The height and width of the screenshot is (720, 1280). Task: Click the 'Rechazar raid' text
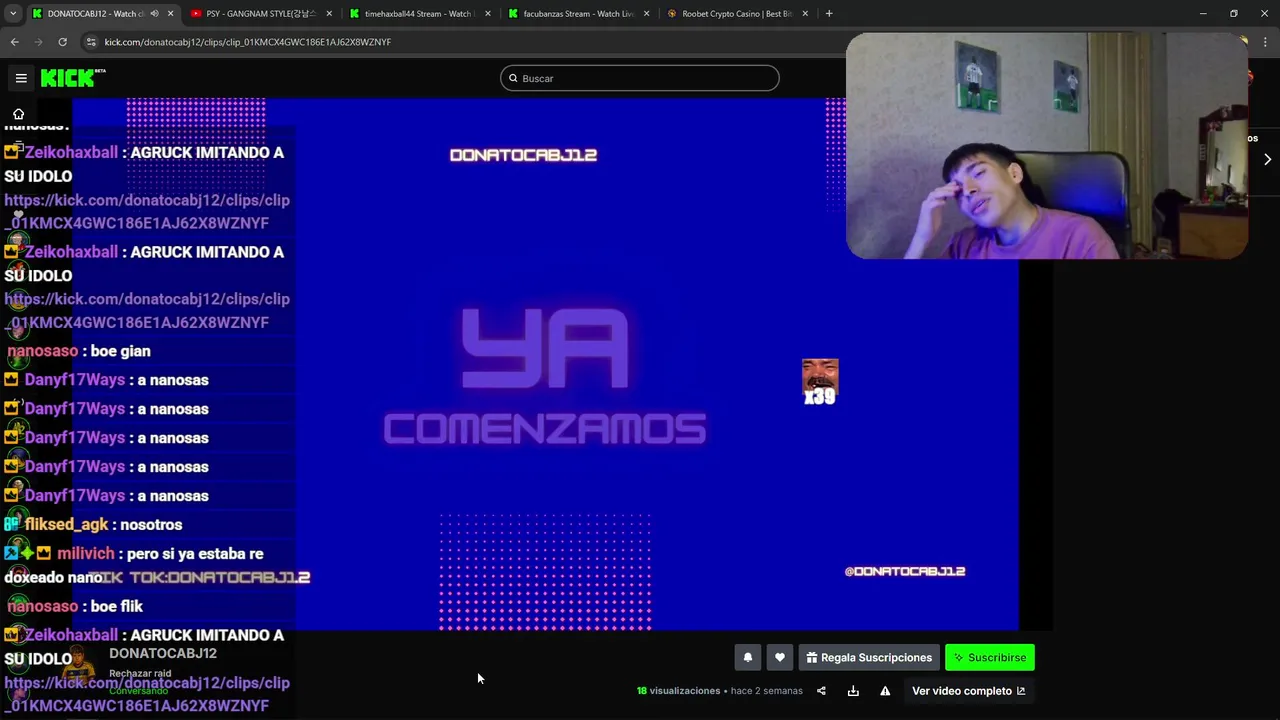pos(140,674)
